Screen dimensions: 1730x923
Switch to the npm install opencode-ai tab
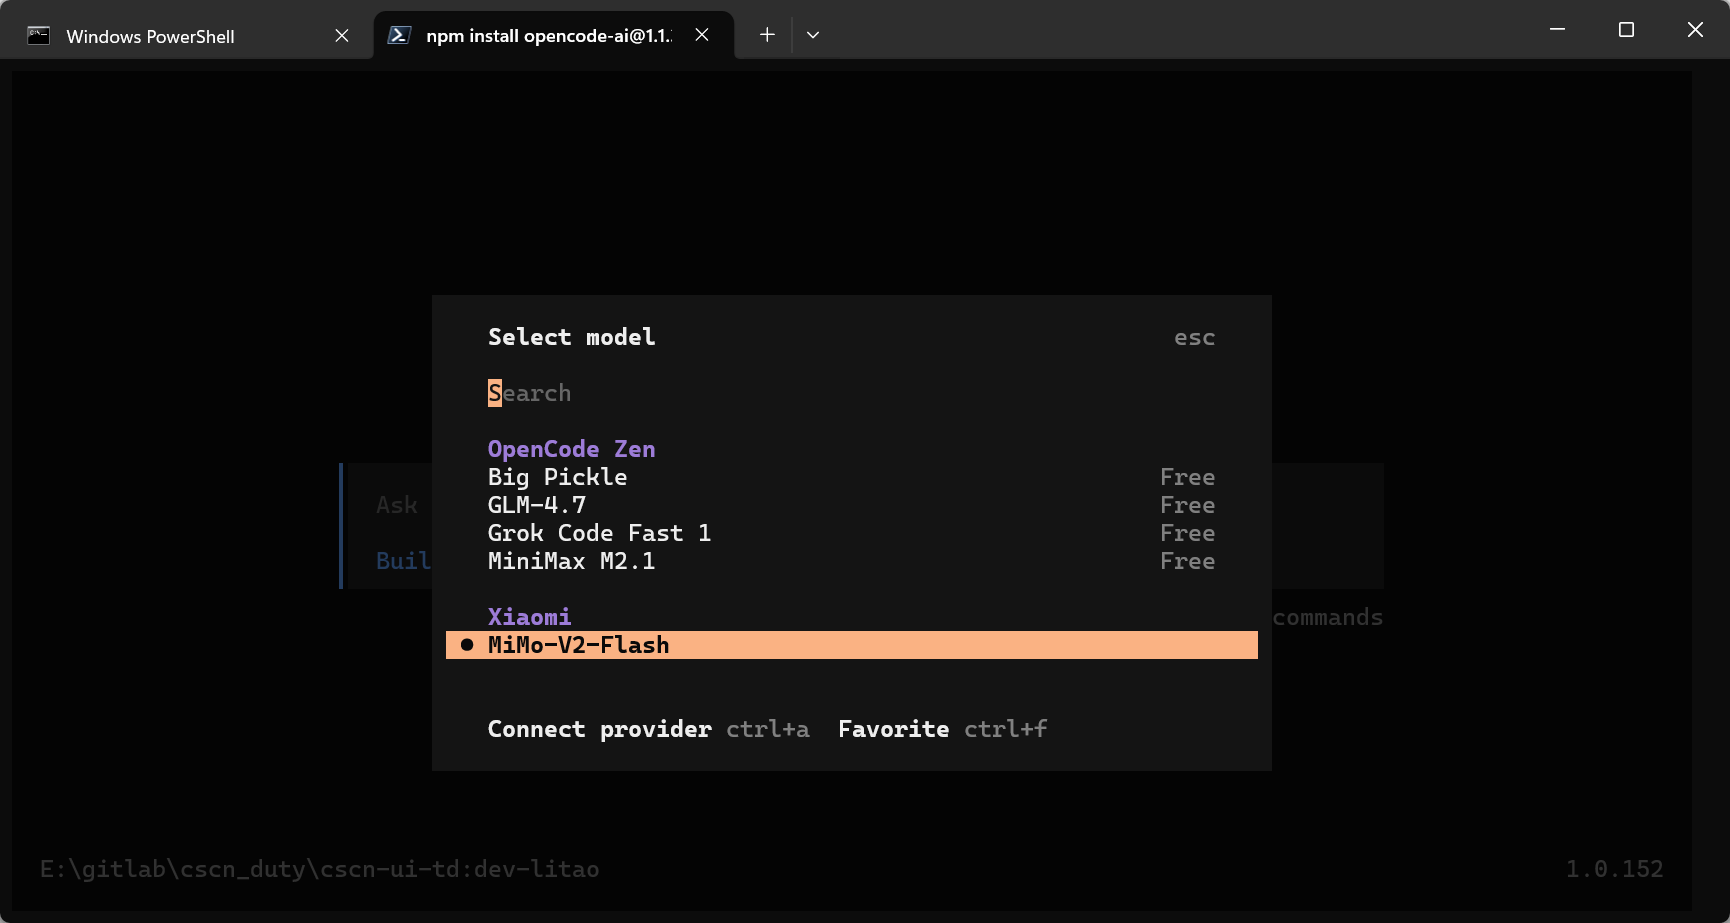pyautogui.click(x=547, y=36)
